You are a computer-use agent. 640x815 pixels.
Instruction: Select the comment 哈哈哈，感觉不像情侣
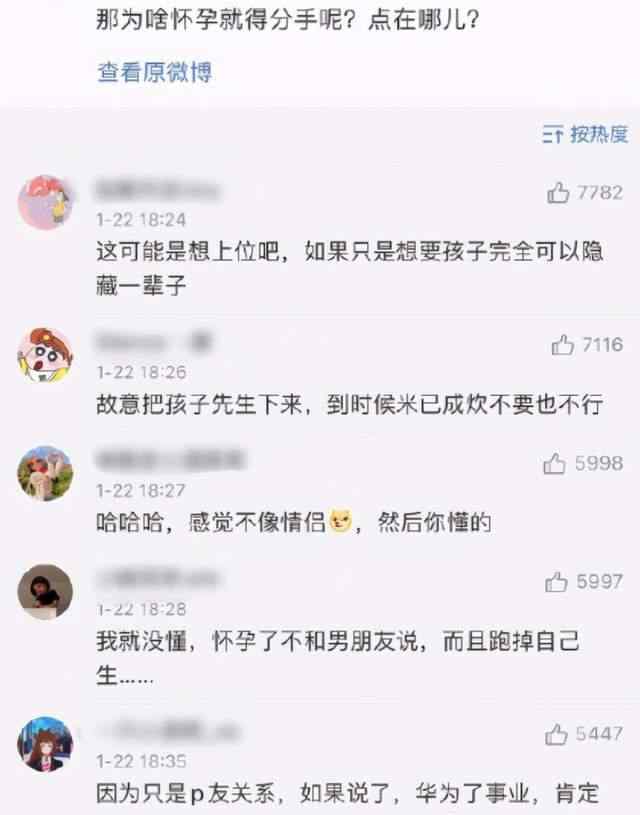pyautogui.click(x=293, y=522)
